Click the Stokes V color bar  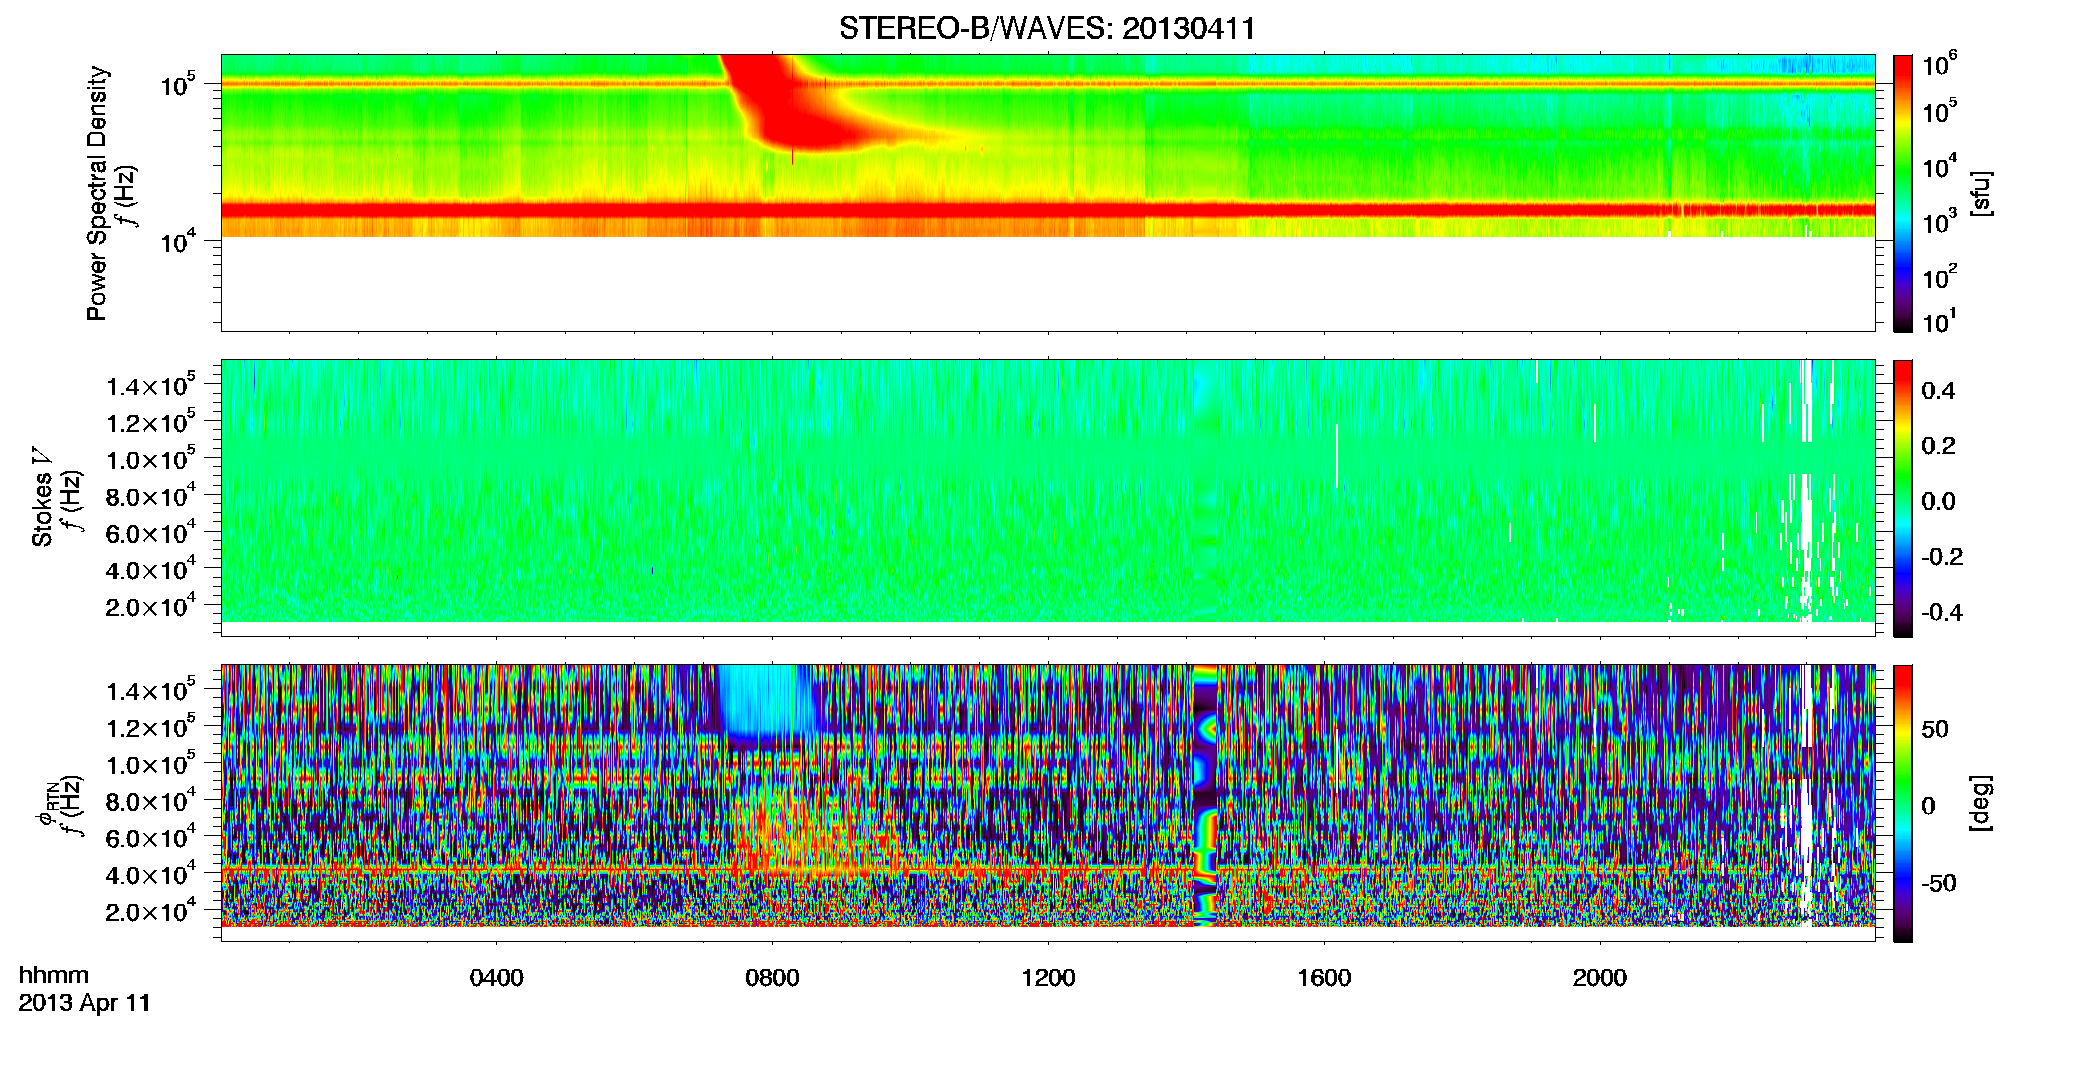[x=1903, y=498]
